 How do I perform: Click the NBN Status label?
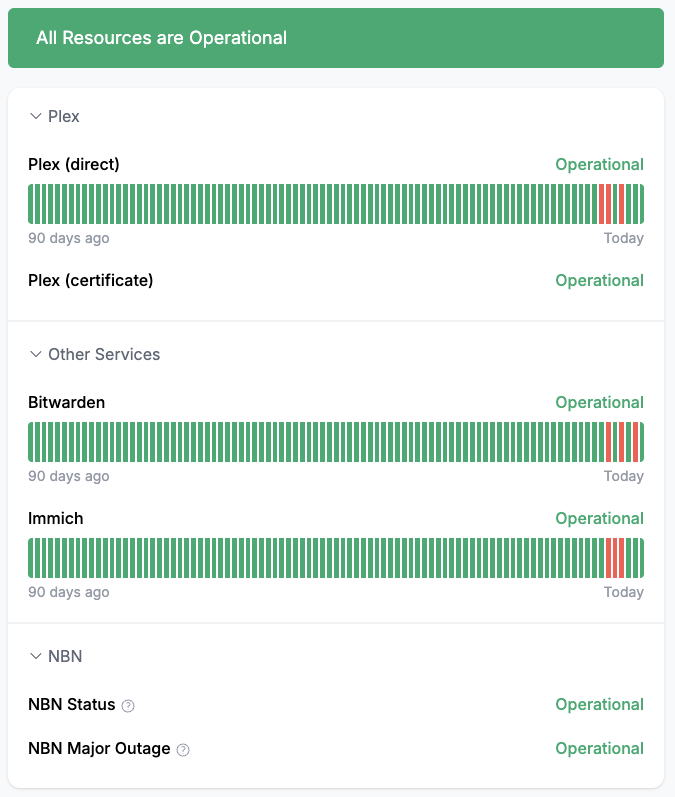point(72,704)
